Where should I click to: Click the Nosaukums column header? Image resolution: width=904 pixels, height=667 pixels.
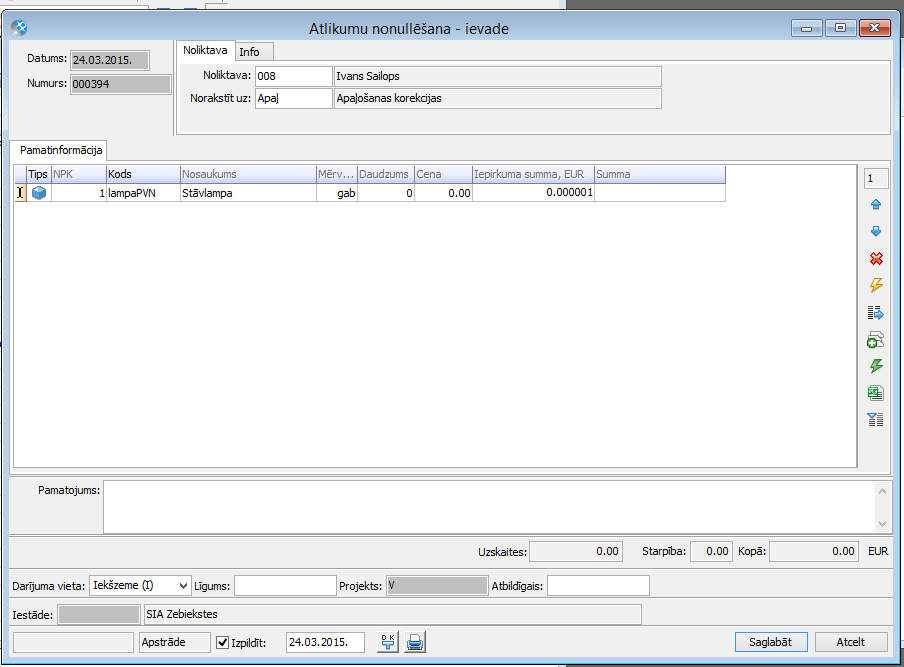point(248,174)
